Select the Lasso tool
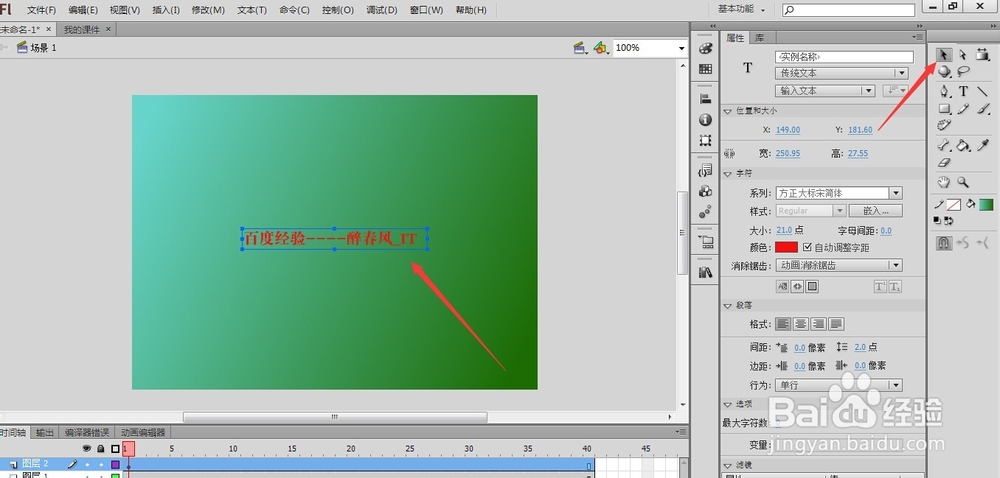Image resolution: width=1000 pixels, height=478 pixels. pyautogui.click(x=963, y=72)
